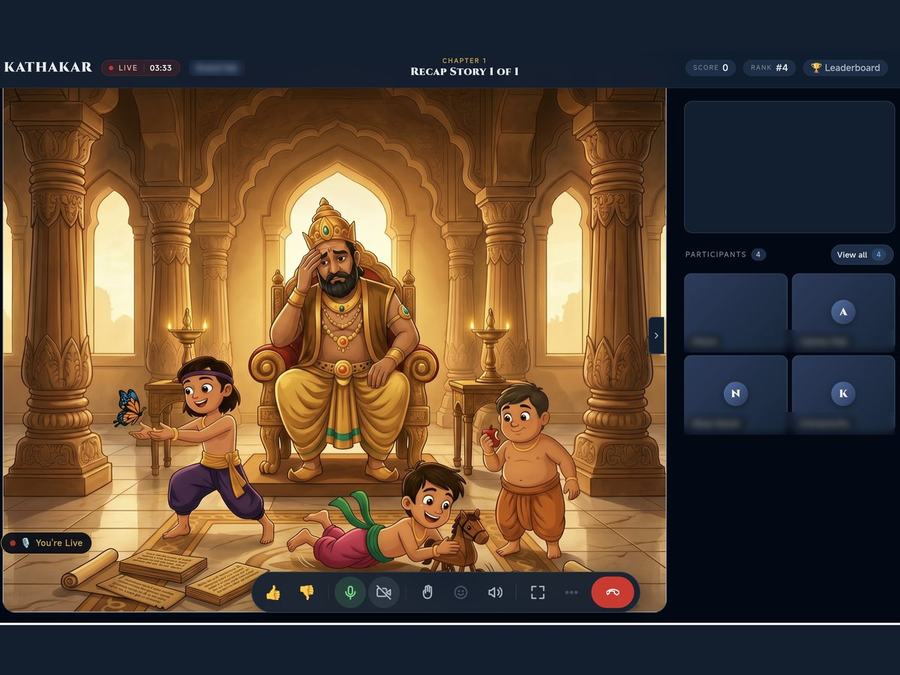The width and height of the screenshot is (900, 675).
Task: Open the three-dot more options menu
Action: click(571, 592)
